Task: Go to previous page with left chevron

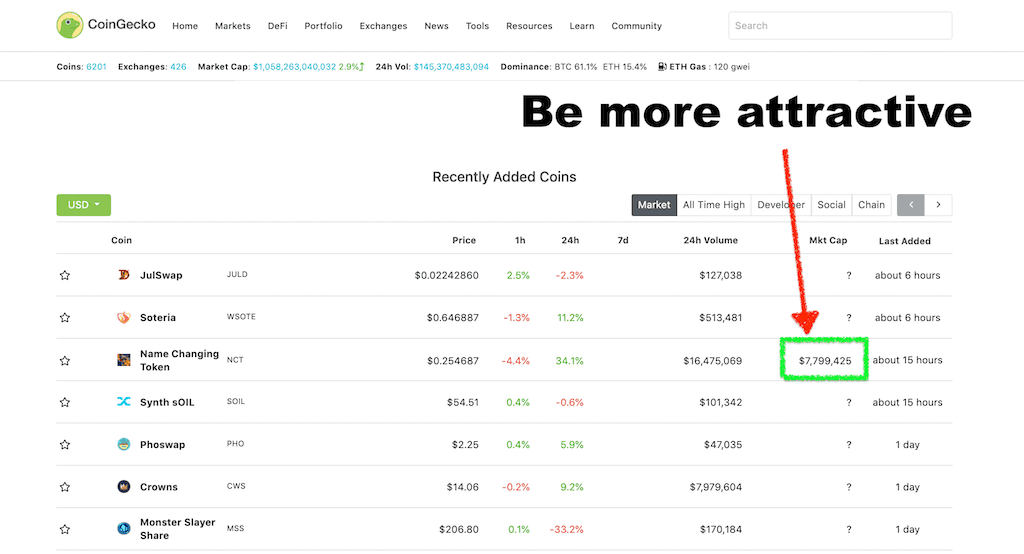Action: tap(910, 204)
